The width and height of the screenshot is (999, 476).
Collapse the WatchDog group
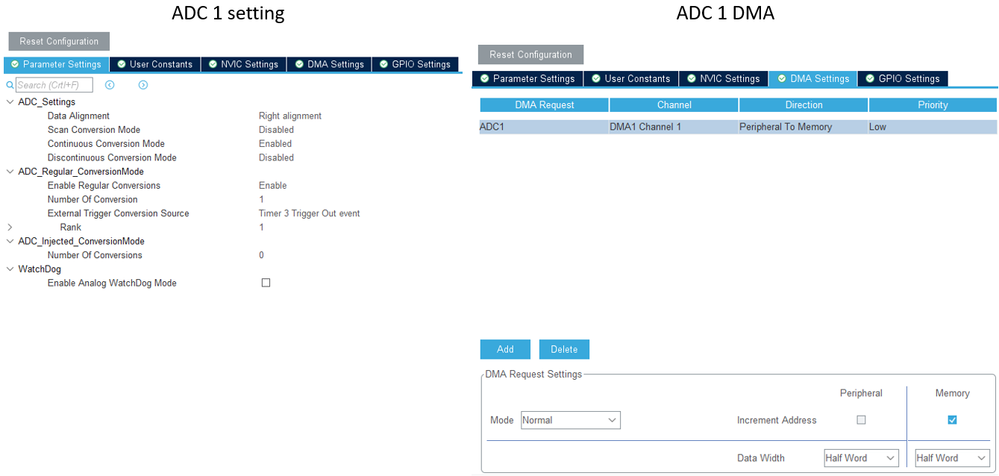pyautogui.click(x=10, y=269)
